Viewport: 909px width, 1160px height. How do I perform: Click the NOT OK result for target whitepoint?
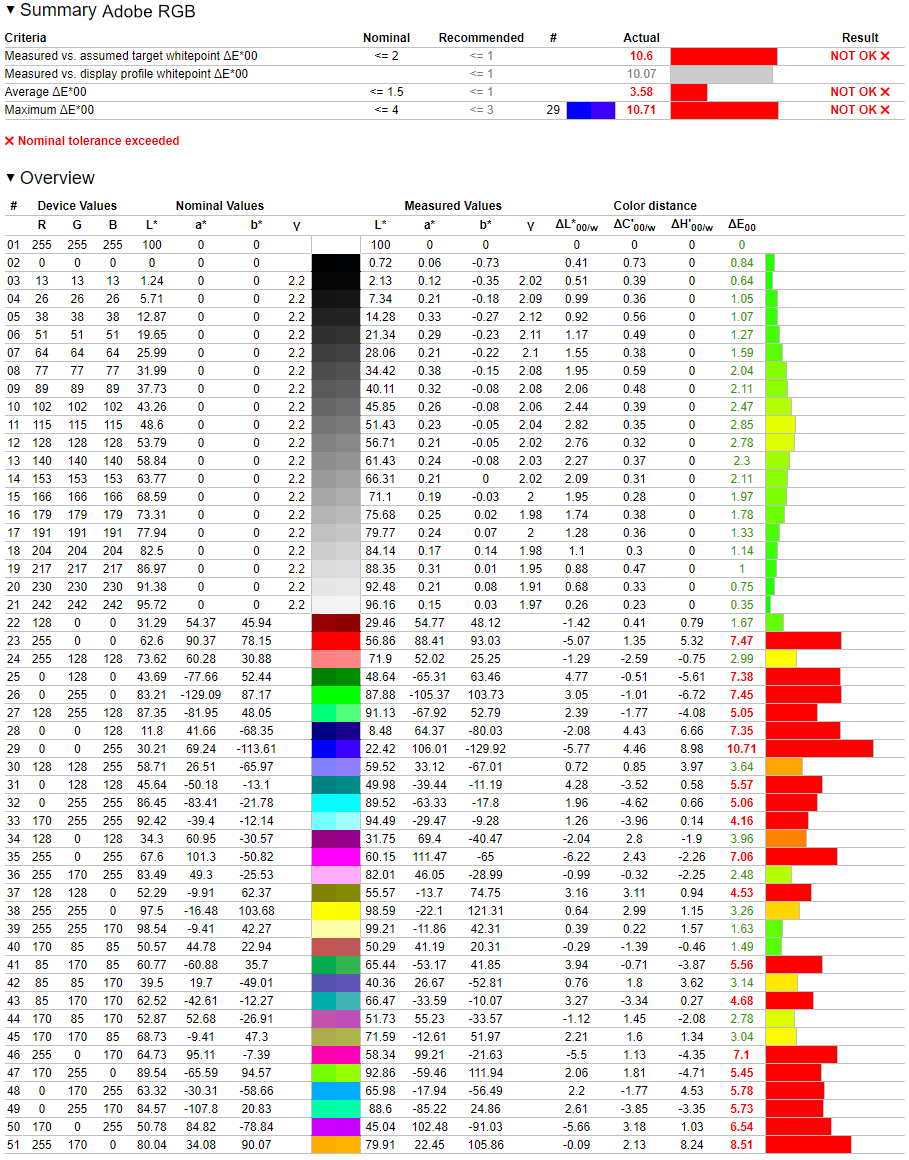[x=859, y=55]
